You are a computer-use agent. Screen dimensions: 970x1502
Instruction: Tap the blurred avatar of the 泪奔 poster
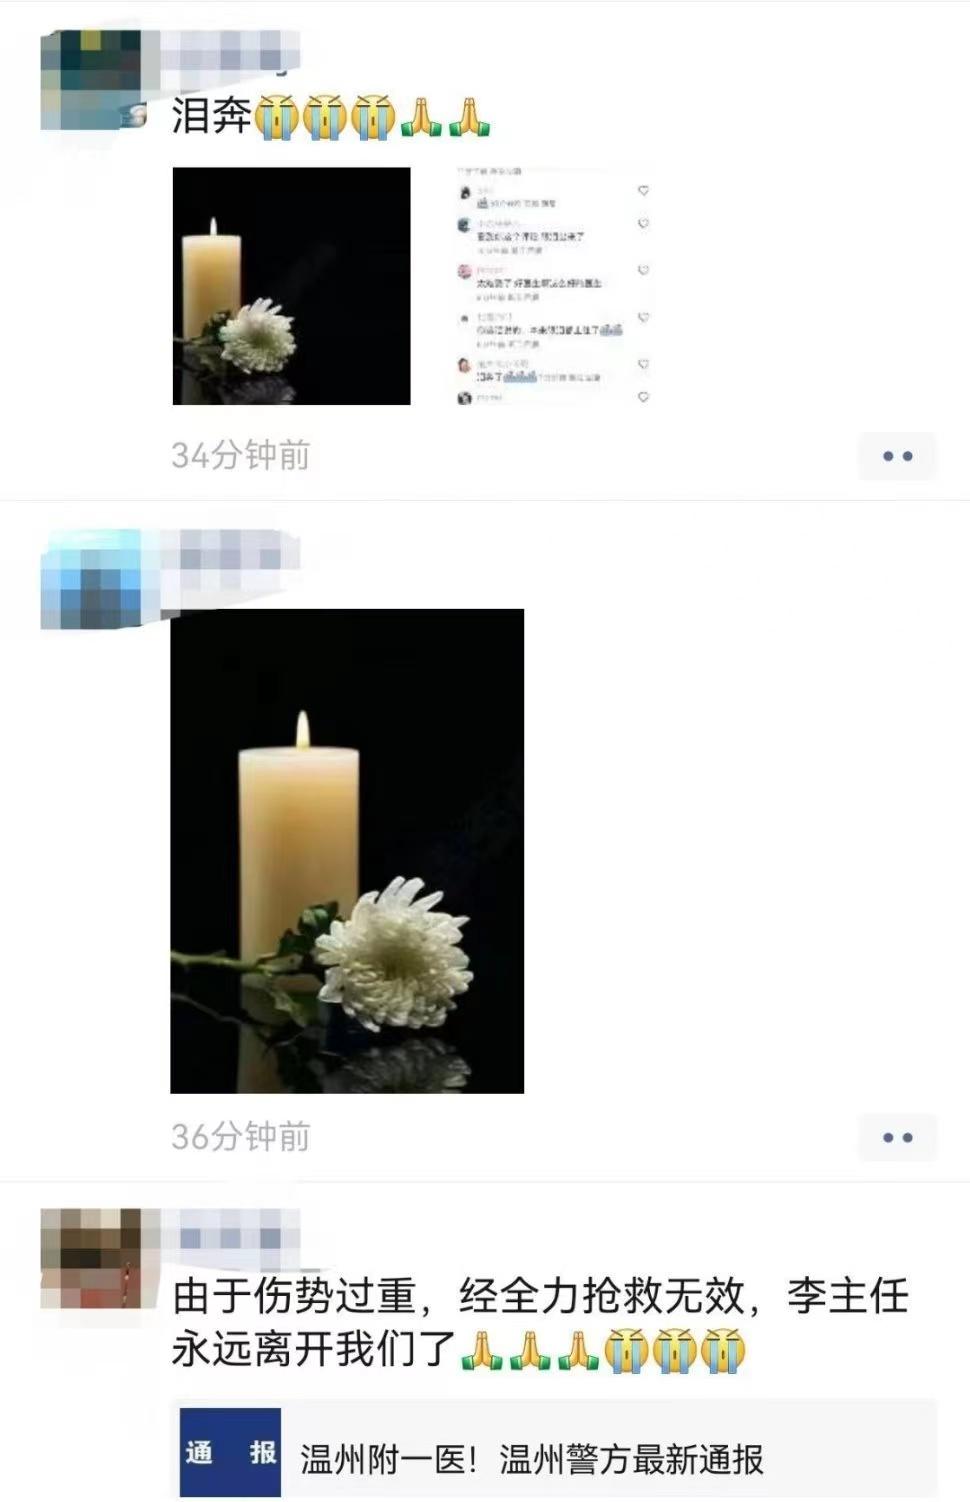point(92,80)
